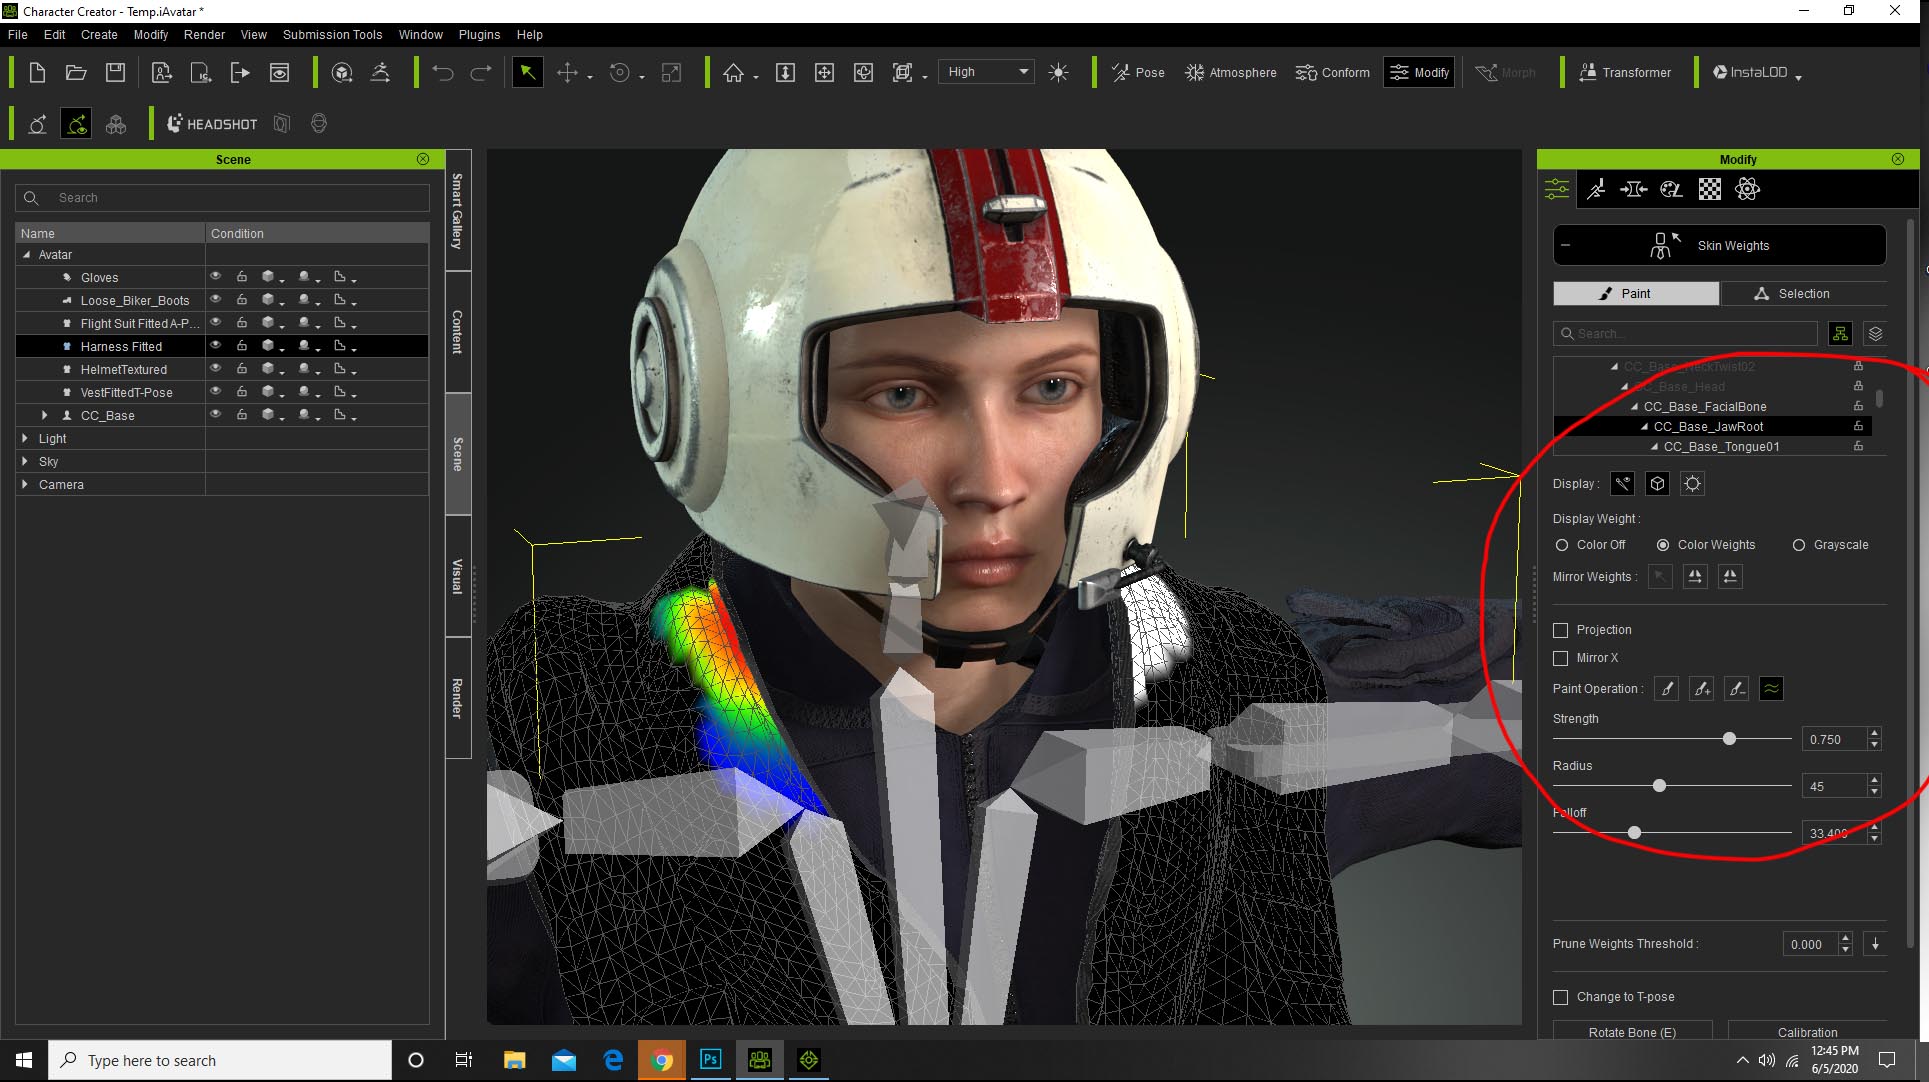Open the atom Physics tab in Modify
The height and width of the screenshot is (1082, 1929).
pos(1747,189)
